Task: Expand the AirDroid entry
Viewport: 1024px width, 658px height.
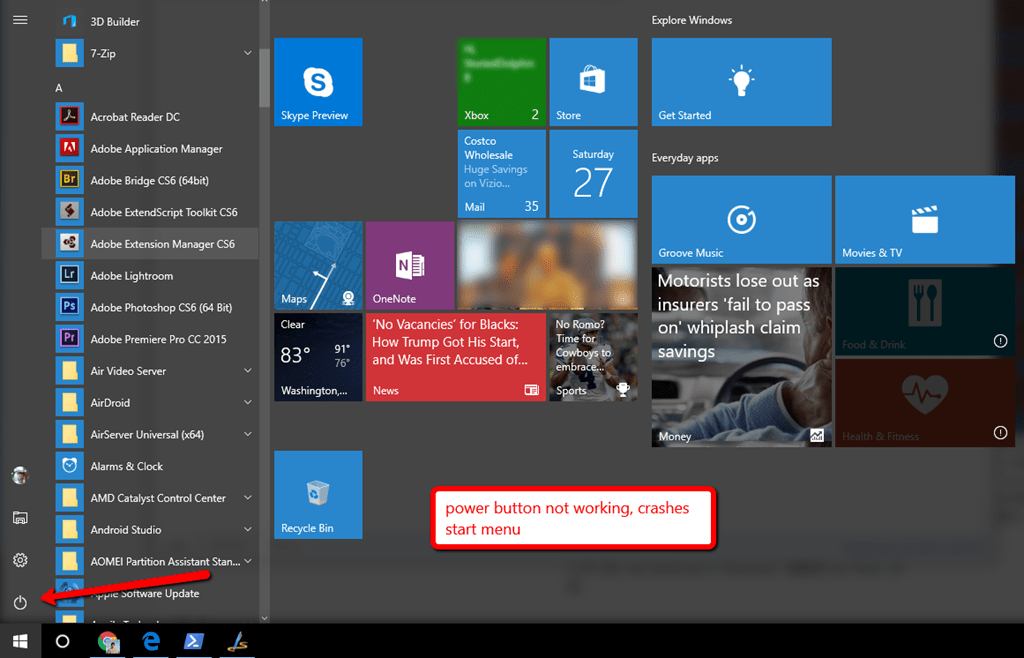Action: coord(247,402)
